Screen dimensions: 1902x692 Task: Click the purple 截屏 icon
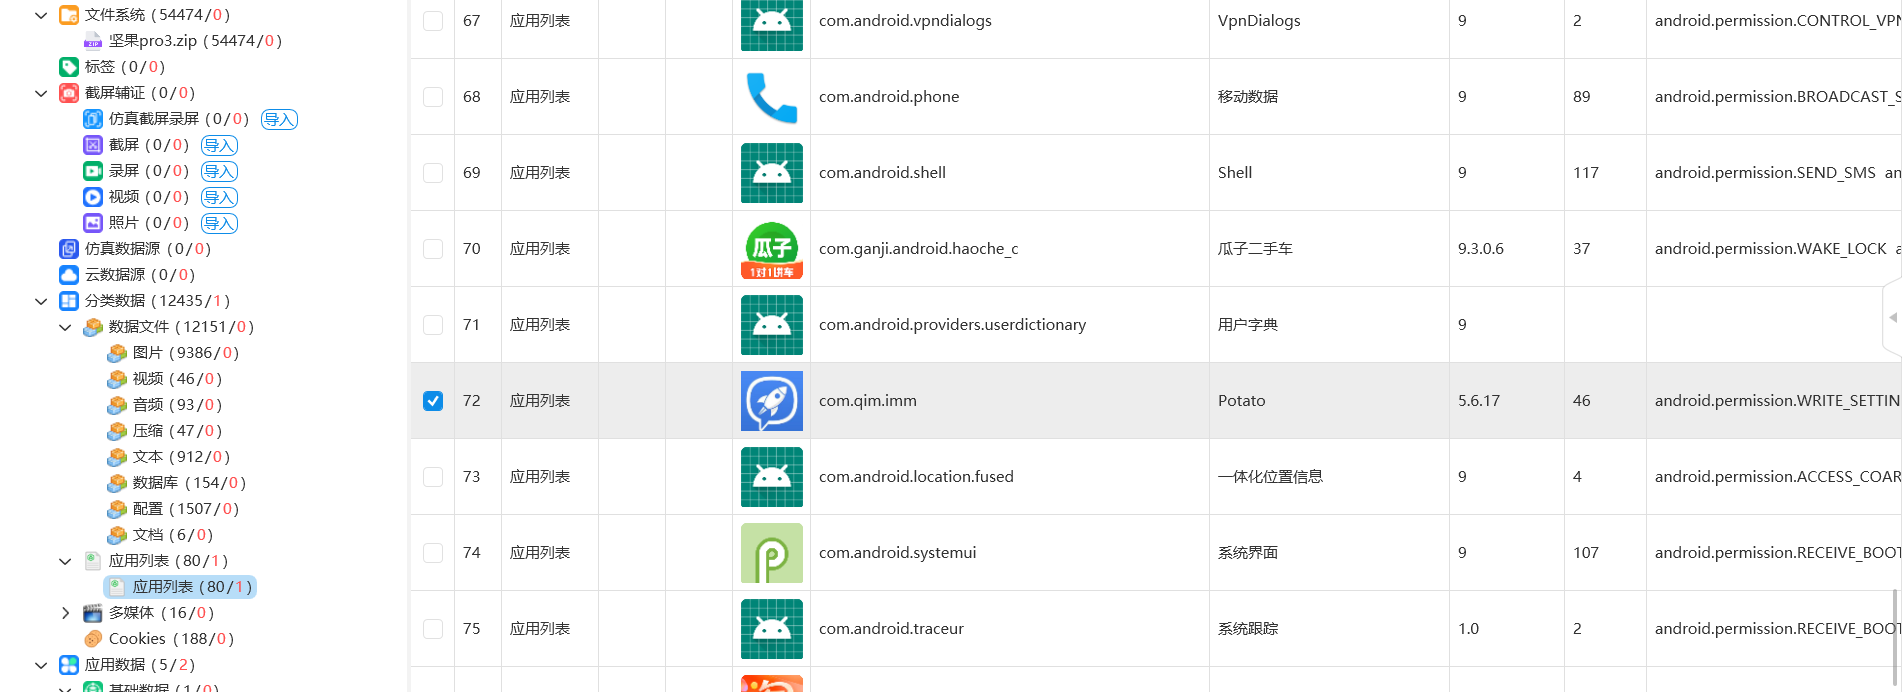coord(93,145)
